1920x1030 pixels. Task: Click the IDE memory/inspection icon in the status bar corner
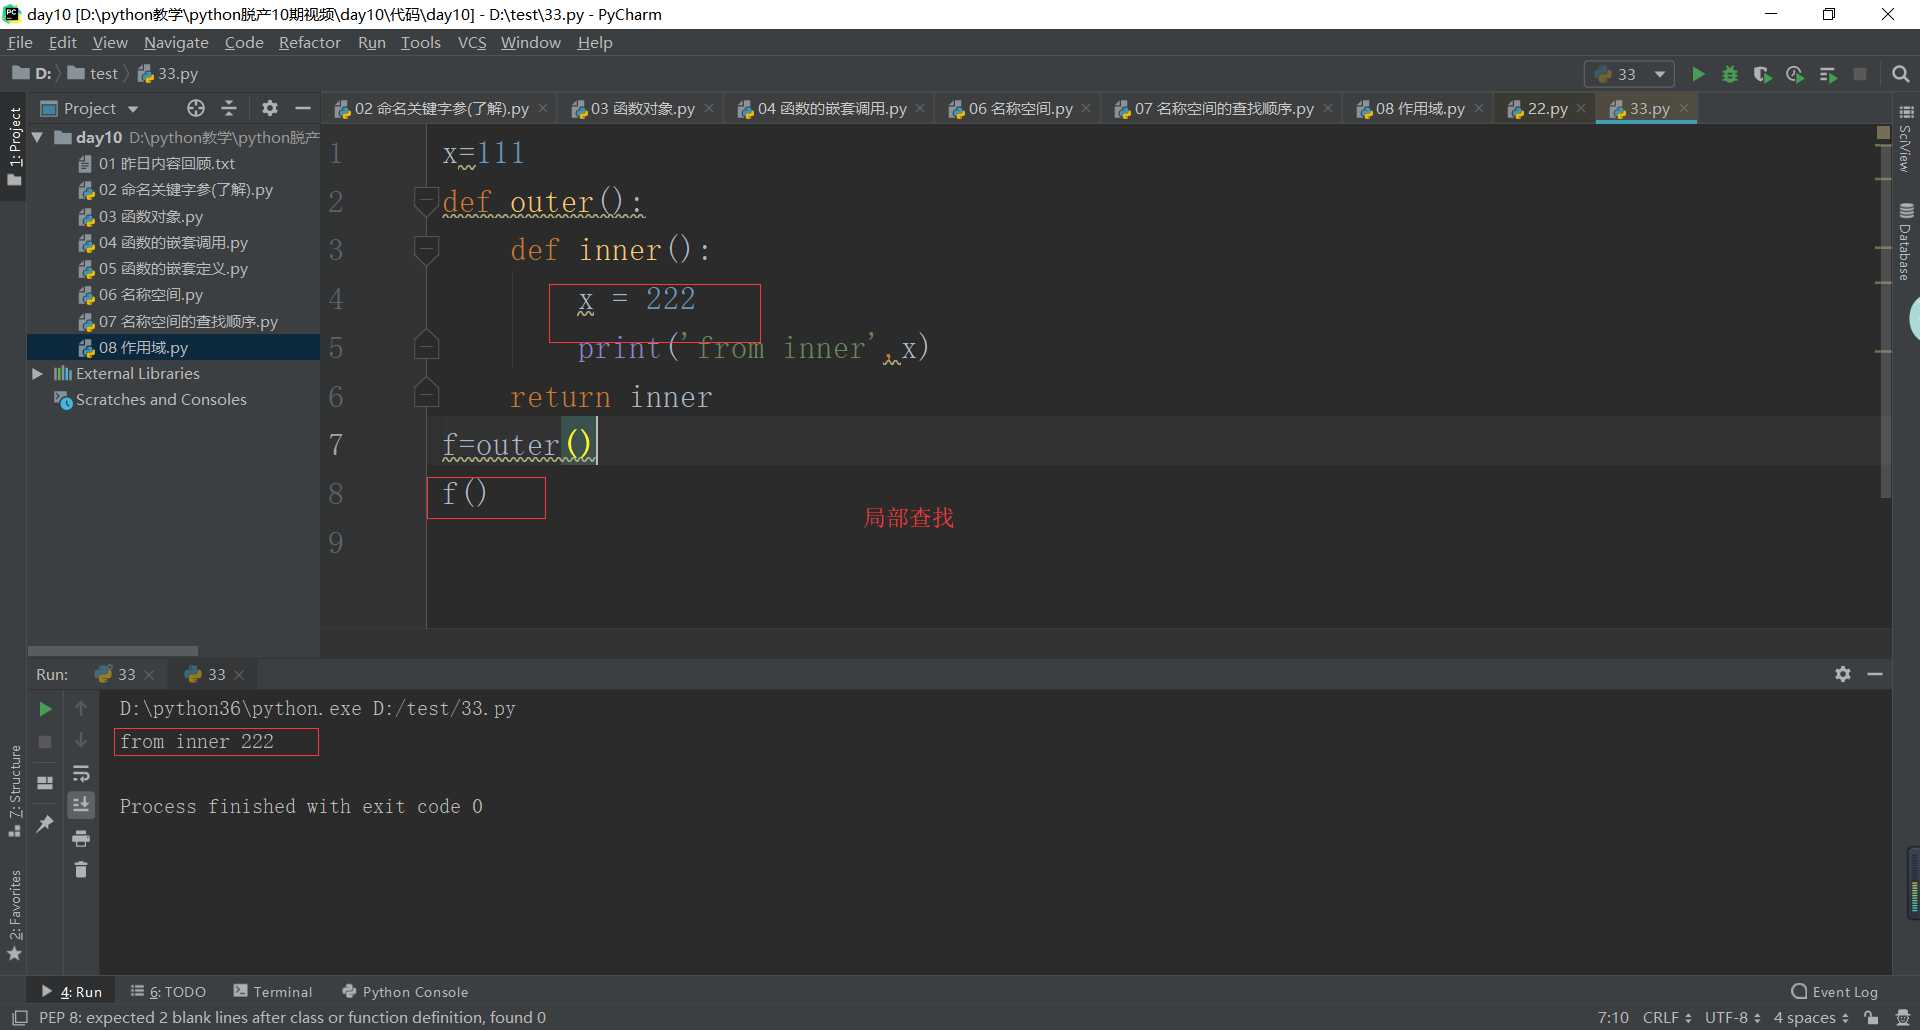click(x=1903, y=1017)
